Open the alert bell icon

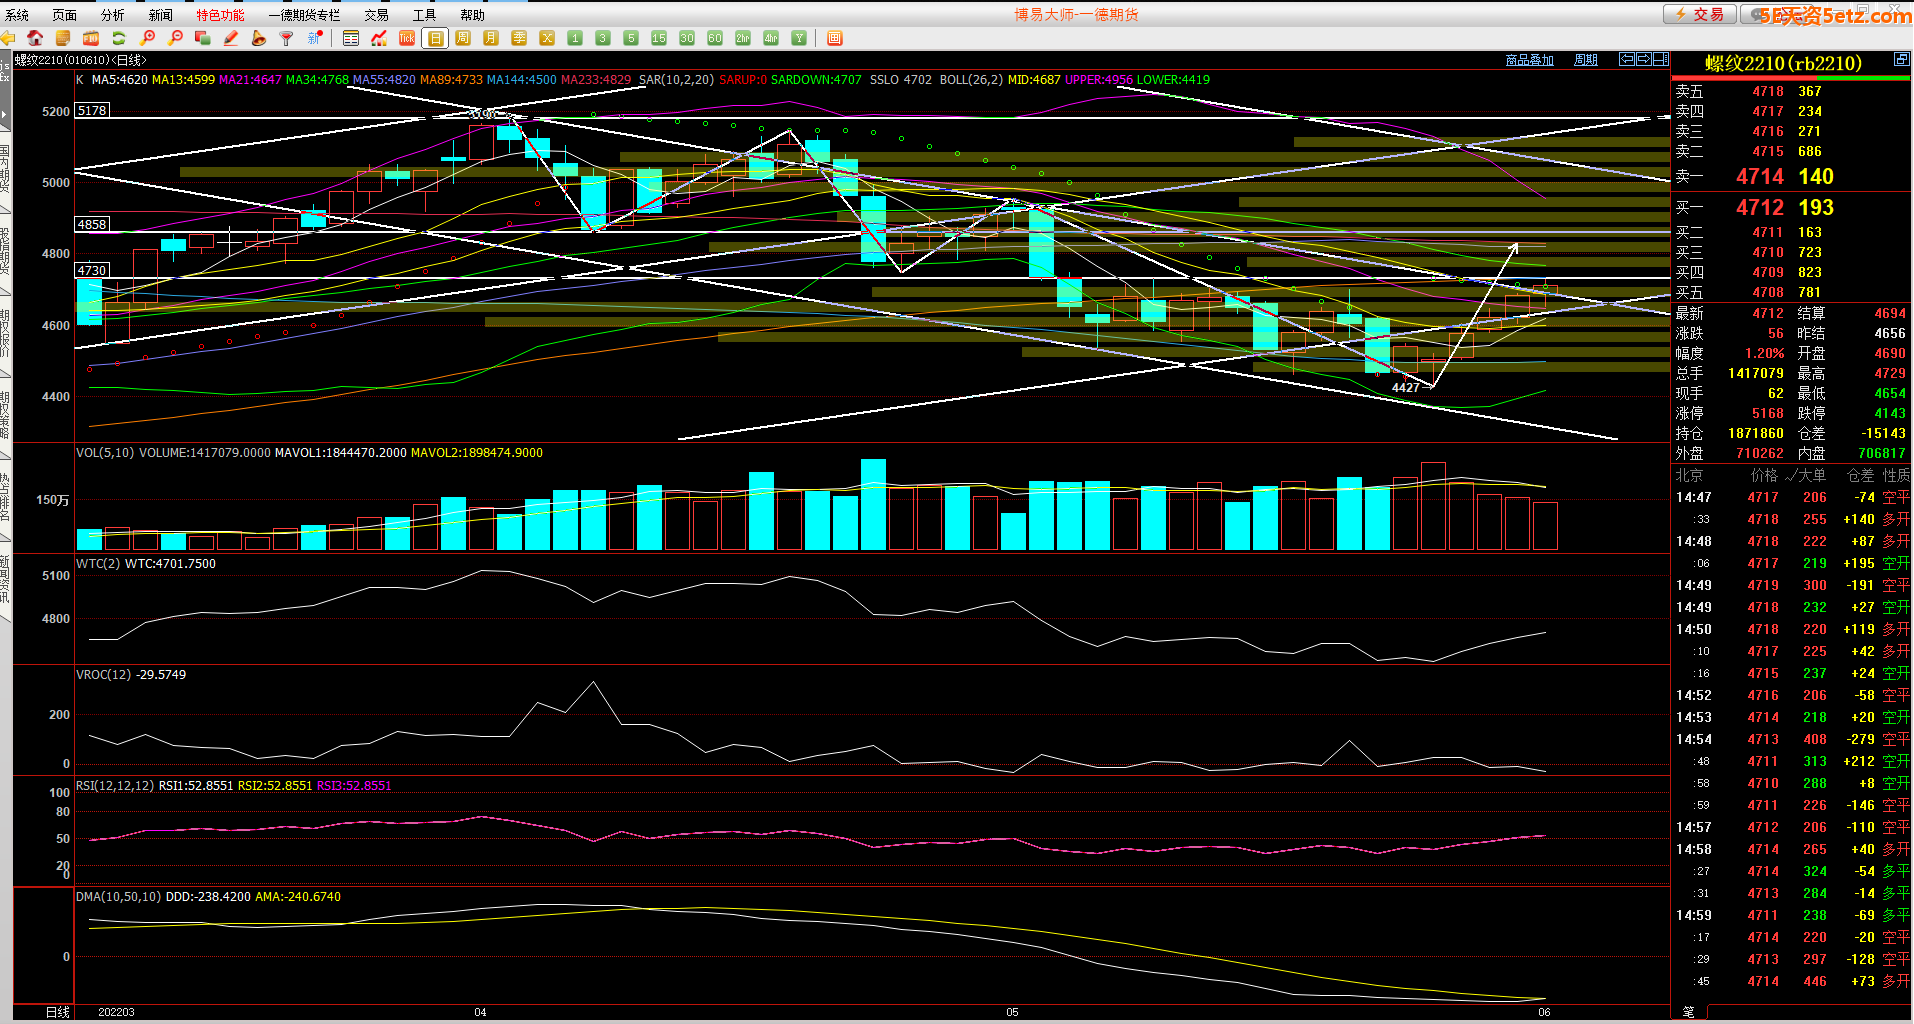pos(259,38)
